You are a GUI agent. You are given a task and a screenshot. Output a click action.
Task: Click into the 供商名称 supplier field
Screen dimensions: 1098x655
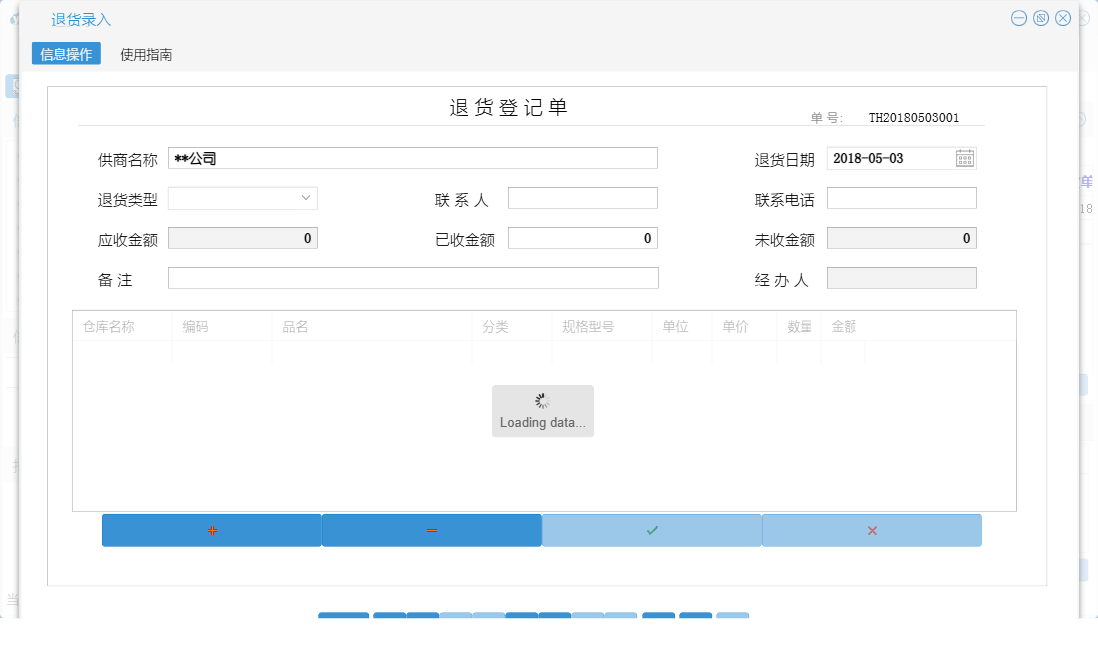[400, 157]
